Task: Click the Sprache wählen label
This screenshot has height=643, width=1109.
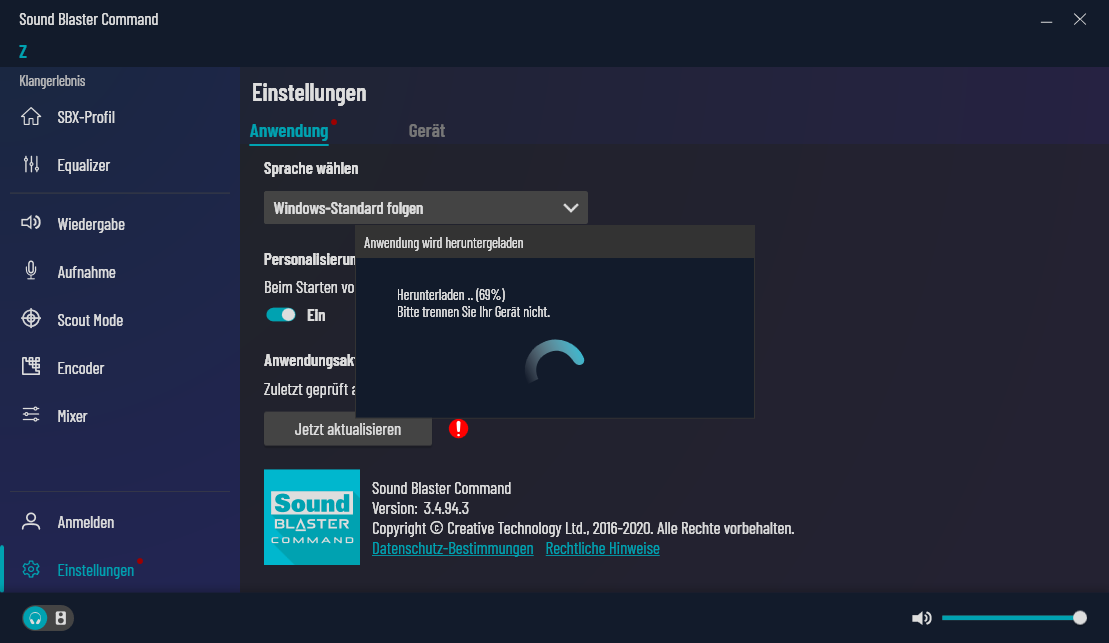Action: 310,168
